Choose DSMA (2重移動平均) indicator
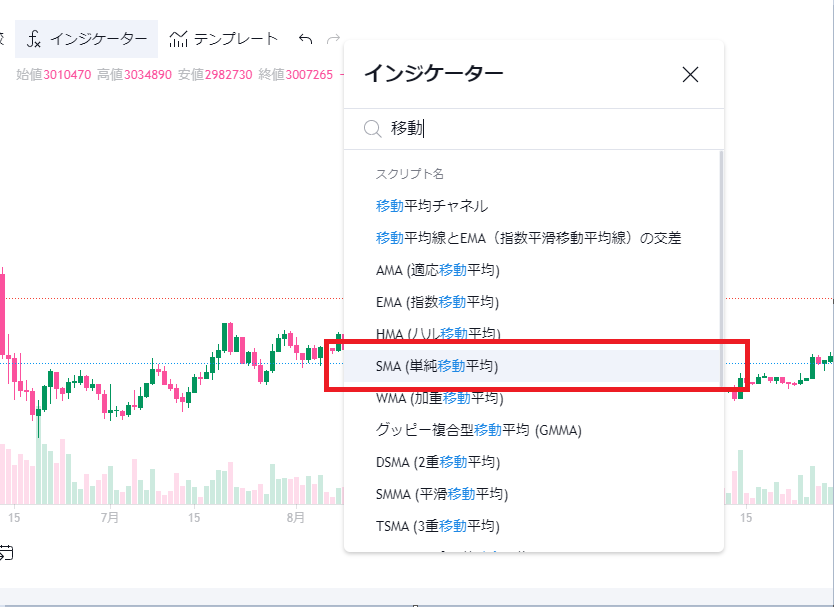The image size is (834, 607). click(438, 462)
